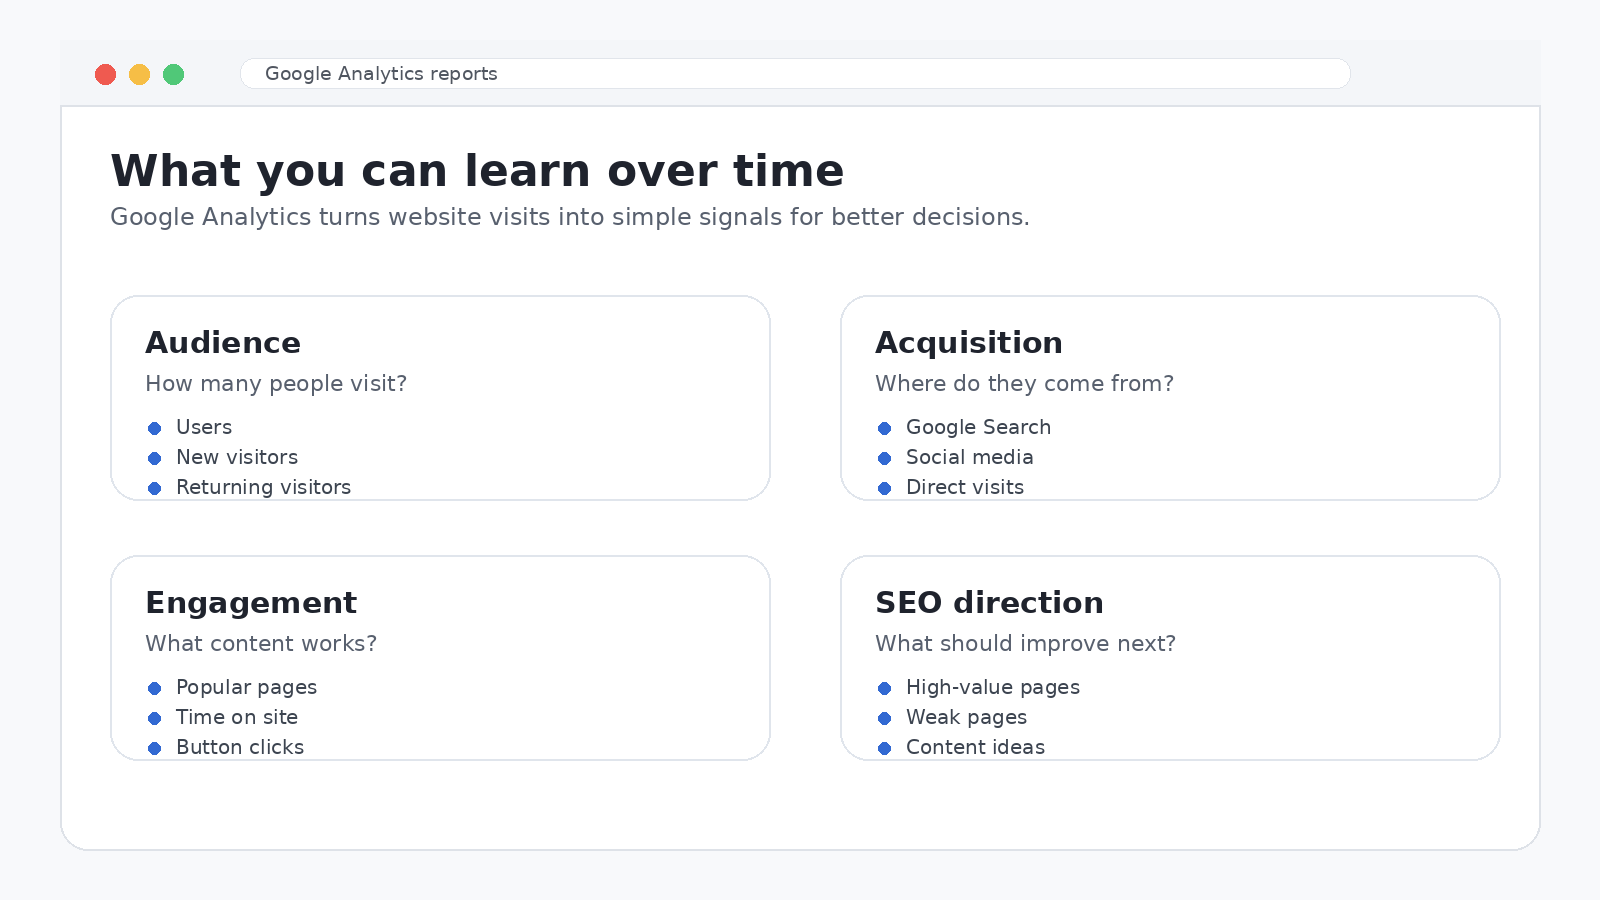Select the Time on site bullet item
Image resolution: width=1600 pixels, height=900 pixels.
pos(222,717)
